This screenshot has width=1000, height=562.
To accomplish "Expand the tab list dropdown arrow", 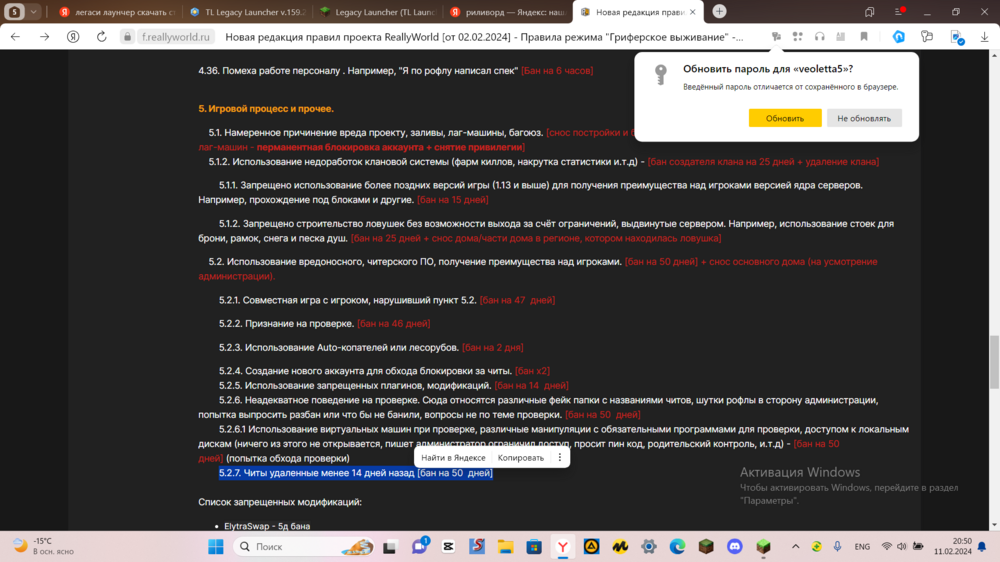I will tap(33, 11).
